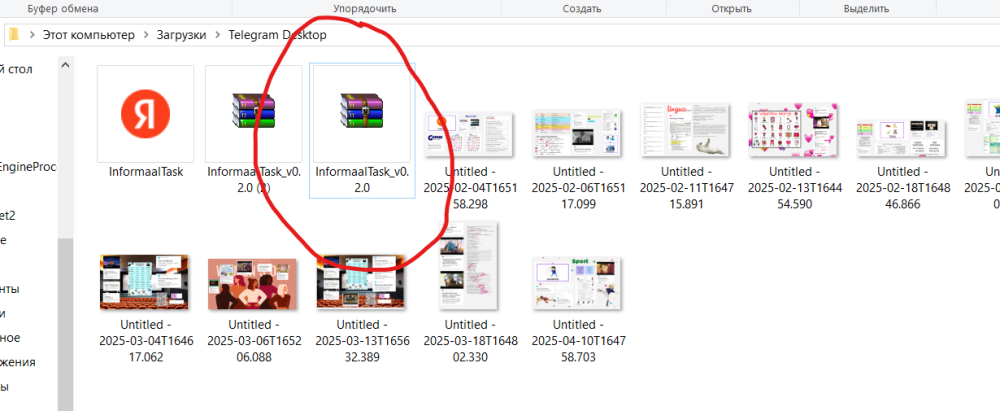Expand the chevron after Загрузки
This screenshot has width=1000, height=411.
click(217, 35)
